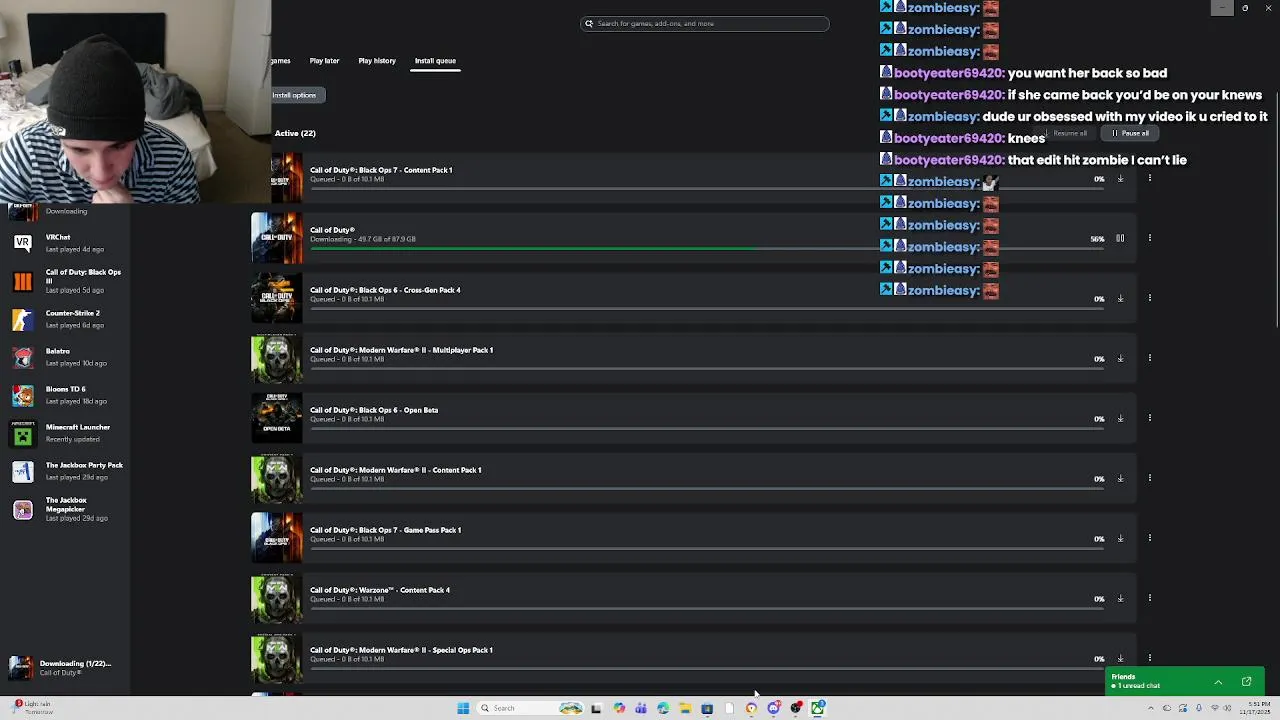Start download for Black Ops 7 Content Pack 1
The width and height of the screenshot is (1280, 720).
[1120, 178]
